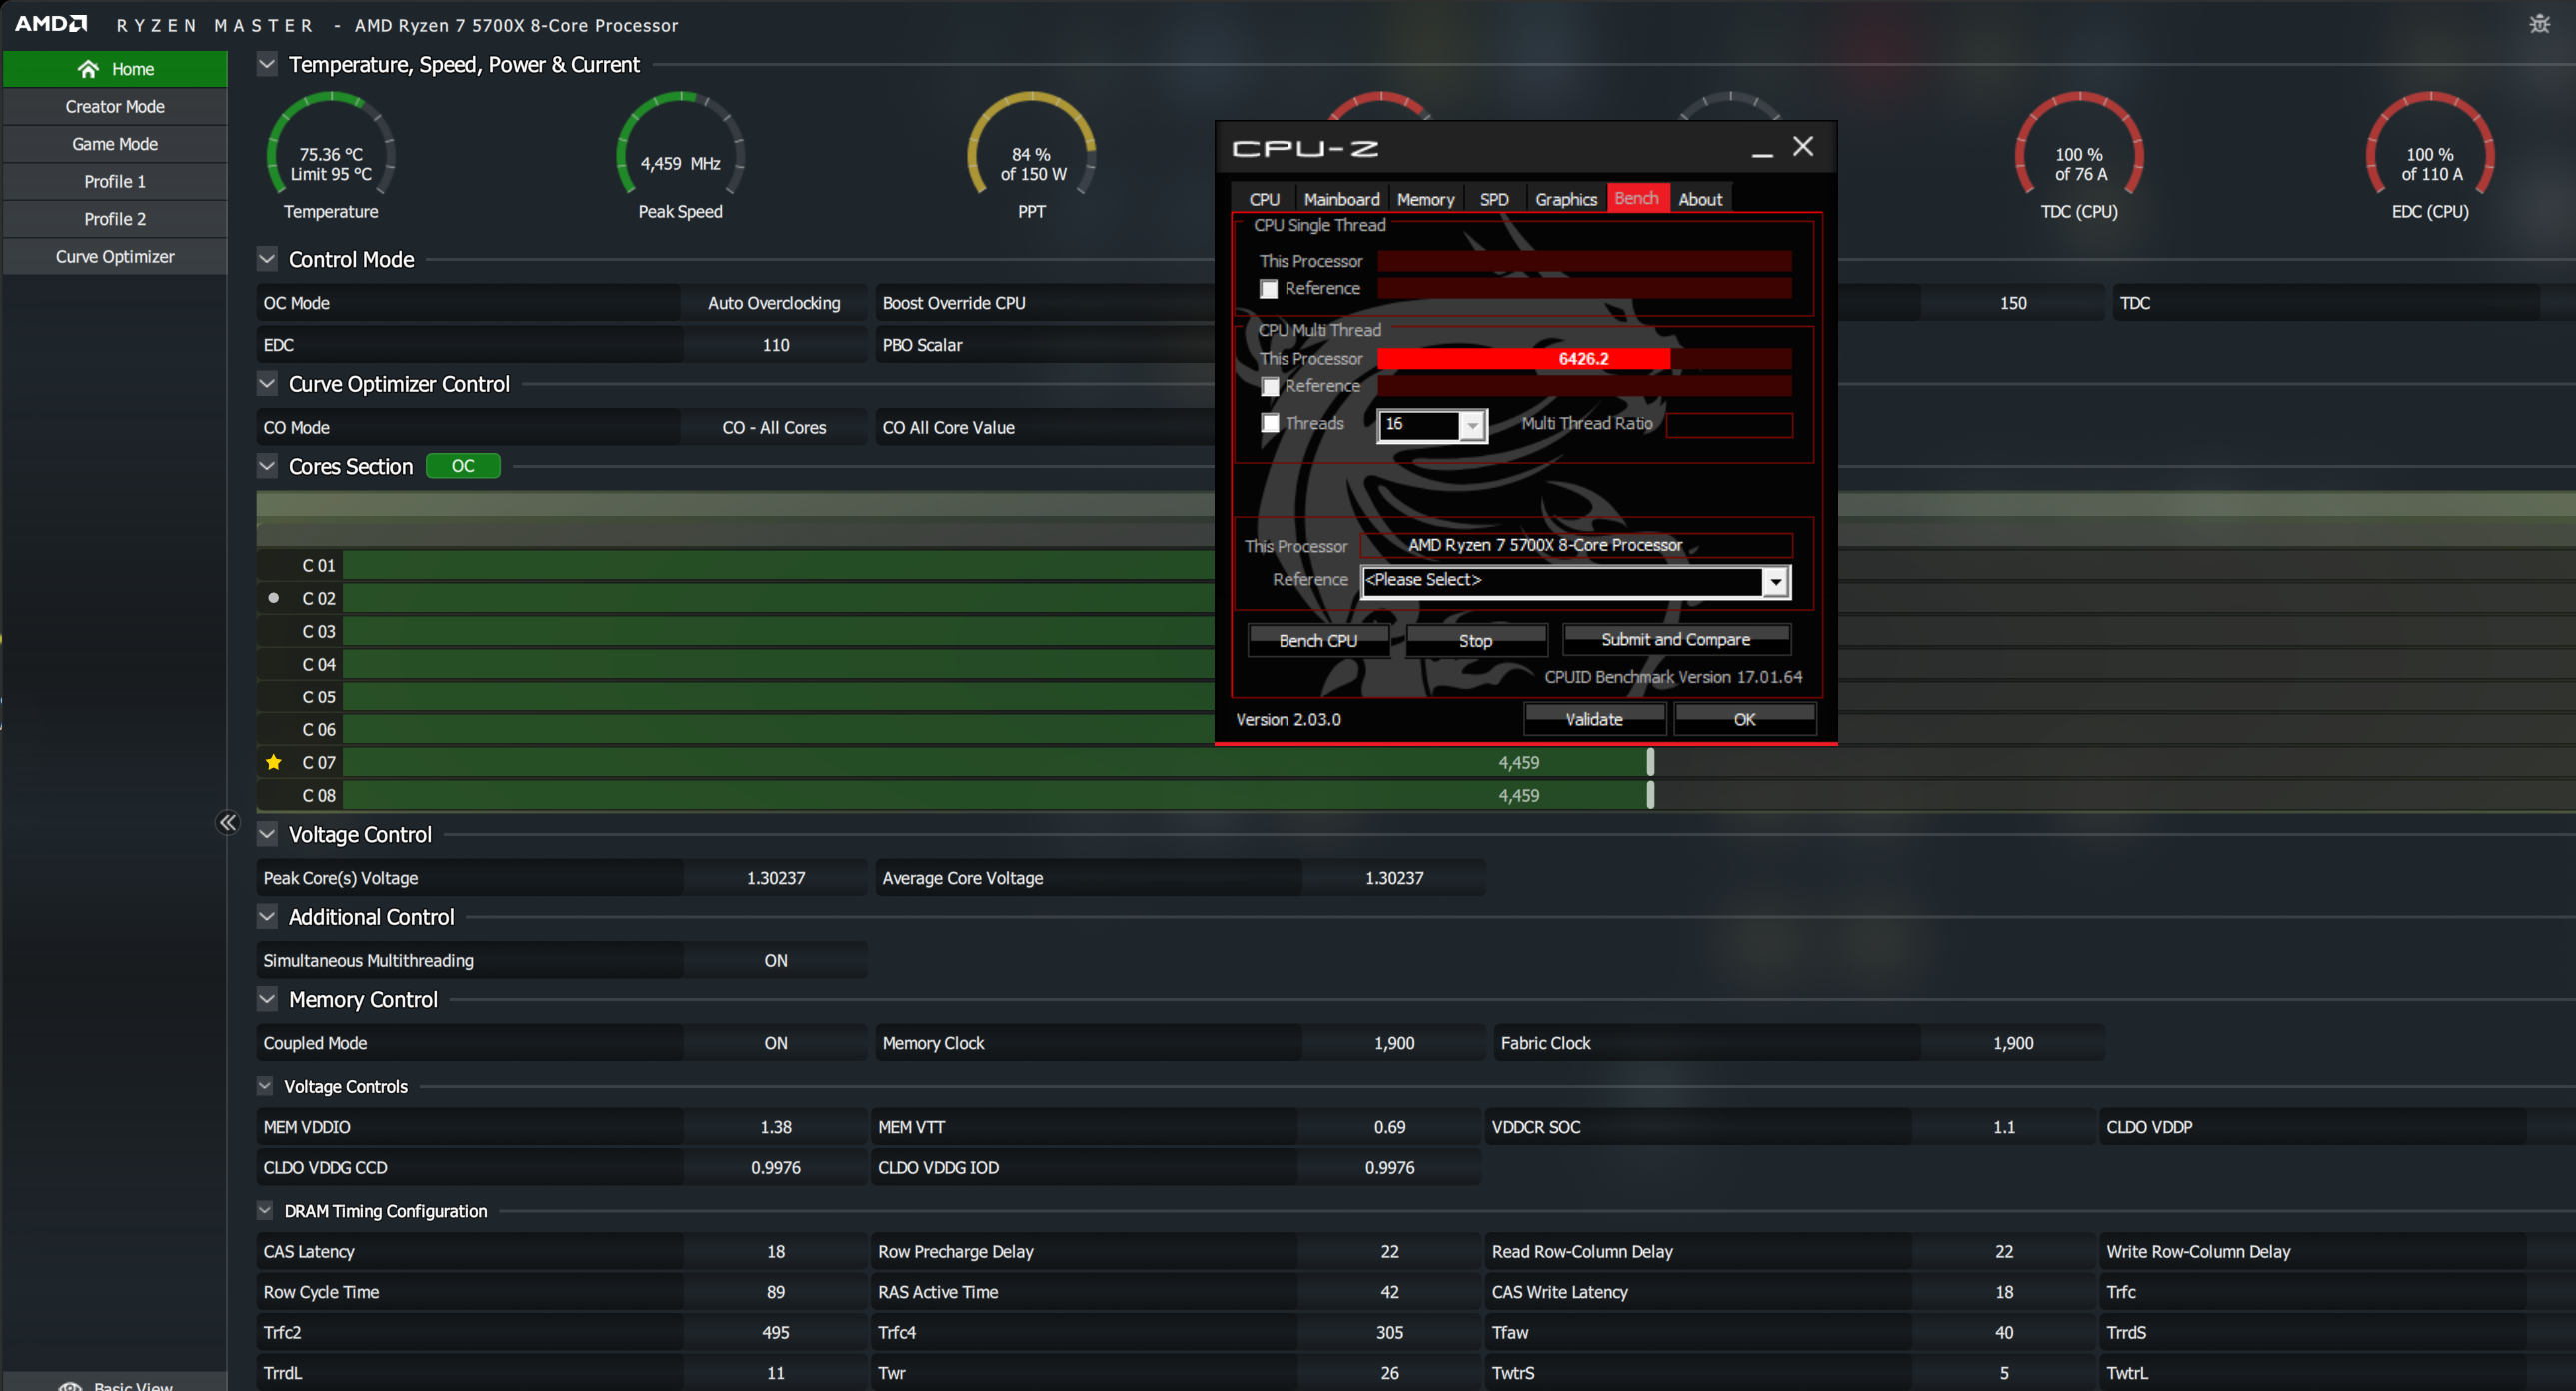This screenshot has width=2576, height=1391.
Task: Open the Memory tab in CPU-Z
Action: point(1425,199)
